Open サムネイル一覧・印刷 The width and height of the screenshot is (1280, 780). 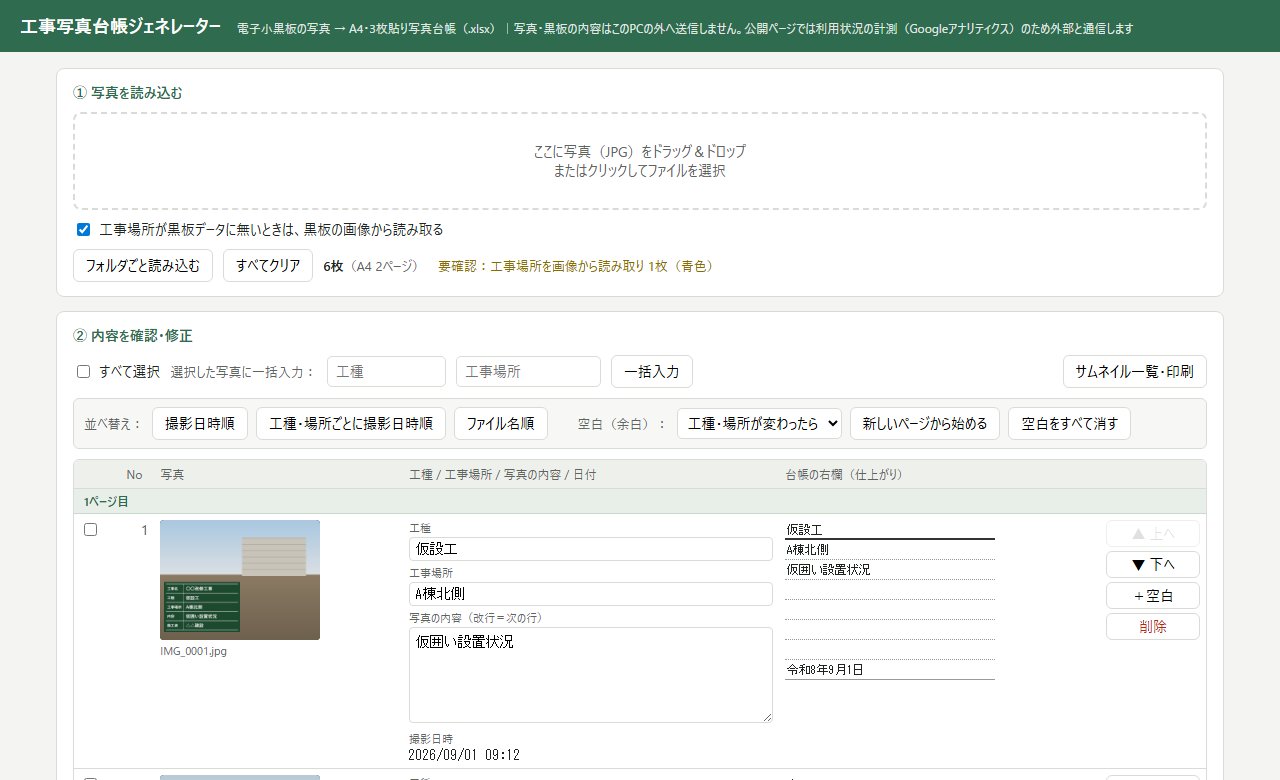point(1135,372)
